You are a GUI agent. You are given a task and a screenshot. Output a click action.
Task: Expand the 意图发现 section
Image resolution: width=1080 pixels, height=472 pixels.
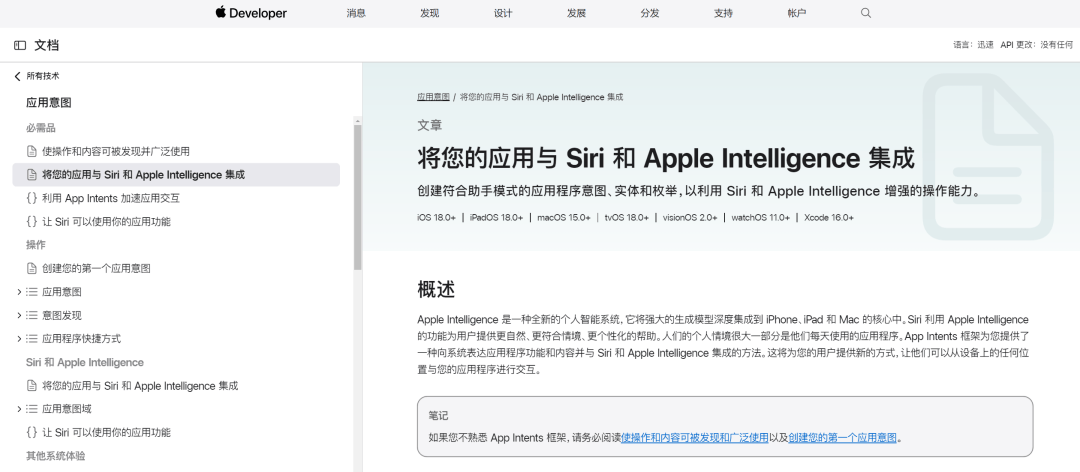pyautogui.click(x=19, y=316)
